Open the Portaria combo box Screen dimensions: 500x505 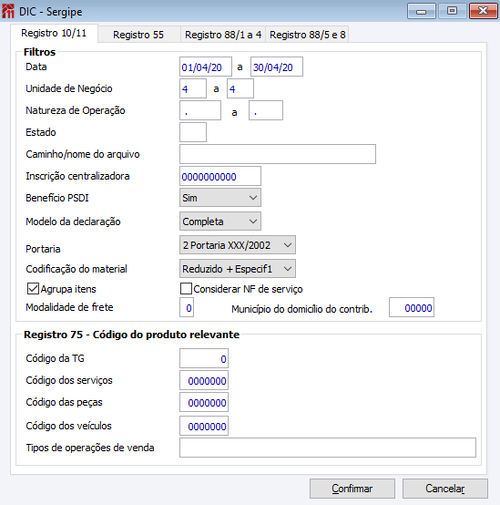click(x=237, y=245)
